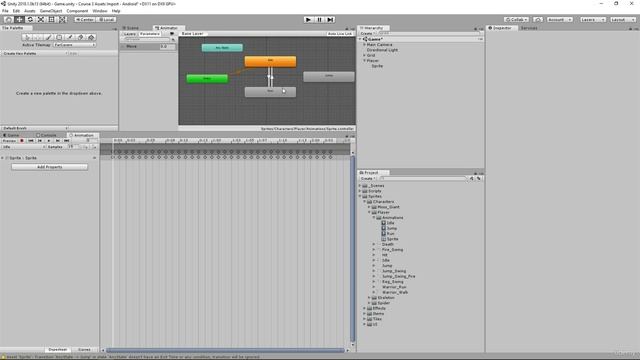Open the Animator Layers tab
This screenshot has height=360, width=640.
[129, 34]
